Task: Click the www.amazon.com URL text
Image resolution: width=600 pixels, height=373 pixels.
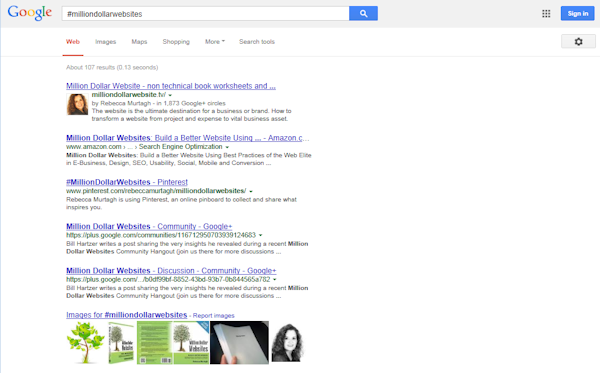Action: click(94, 147)
